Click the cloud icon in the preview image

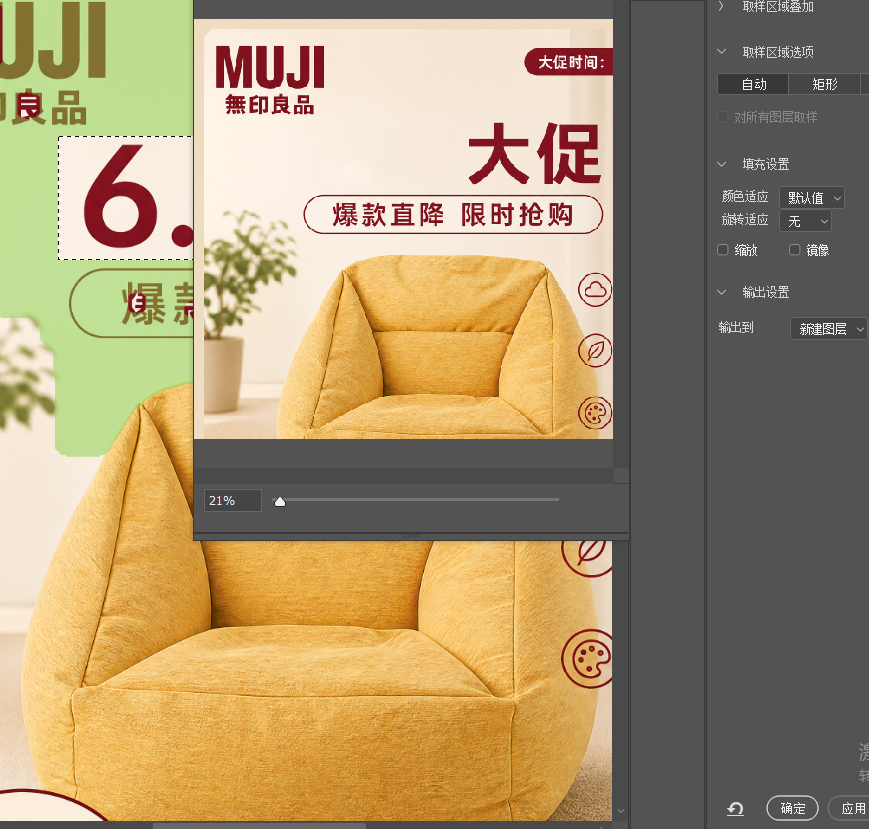coord(595,289)
